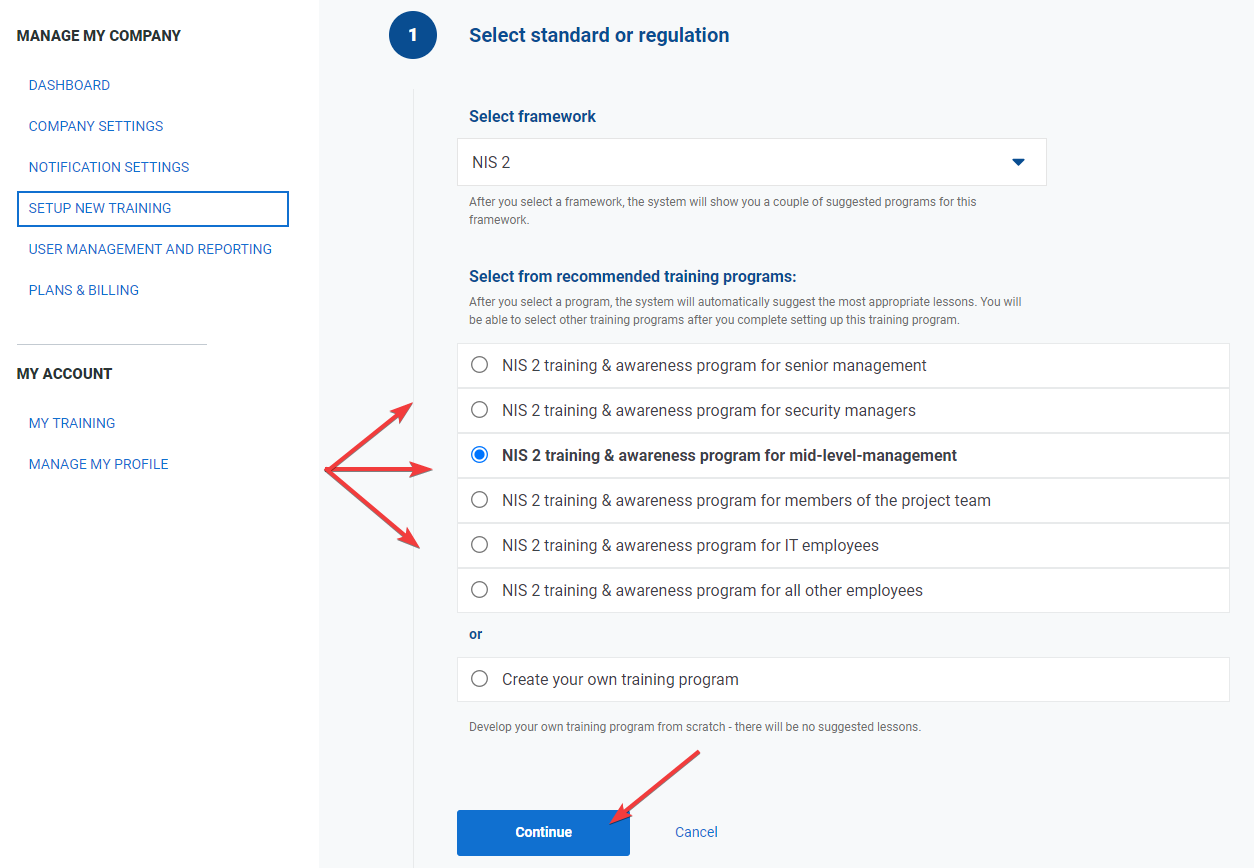Select the mid-level-management program radio button

480,455
